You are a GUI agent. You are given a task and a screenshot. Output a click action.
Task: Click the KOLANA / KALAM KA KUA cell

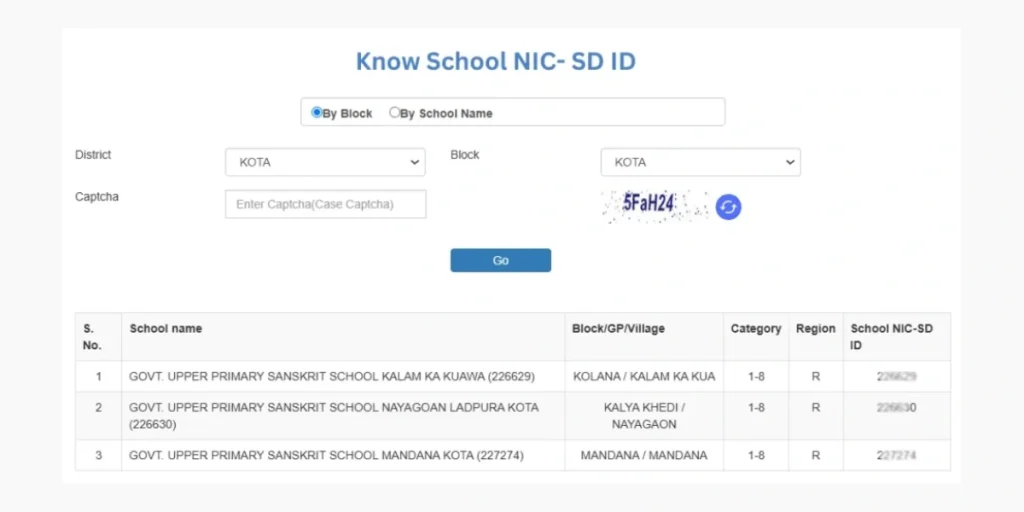[x=644, y=377]
